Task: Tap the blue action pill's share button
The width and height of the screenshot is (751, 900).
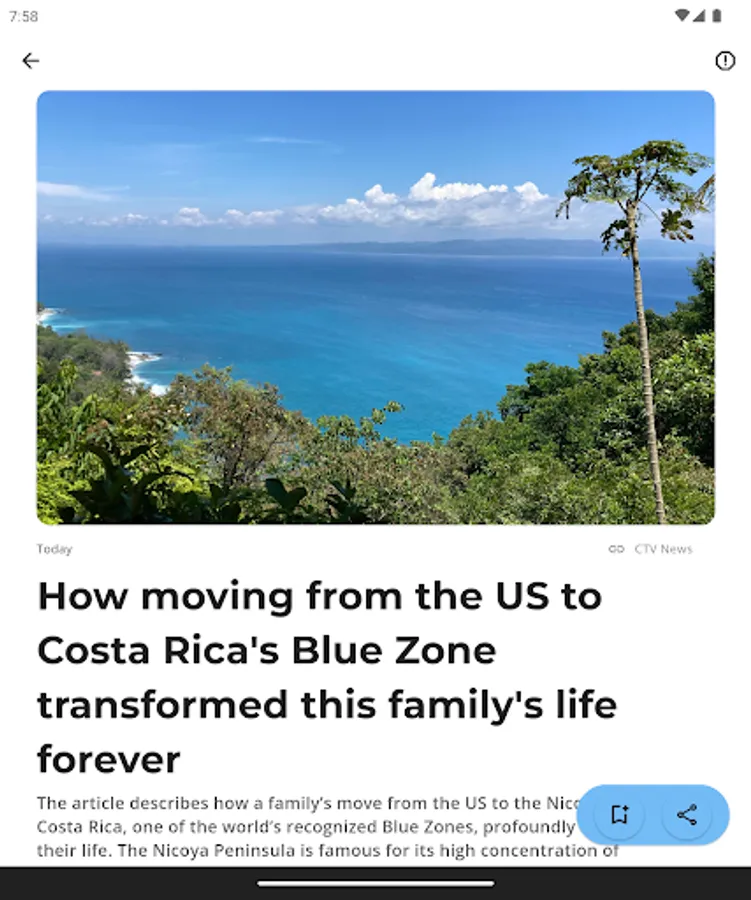Action: pos(688,815)
